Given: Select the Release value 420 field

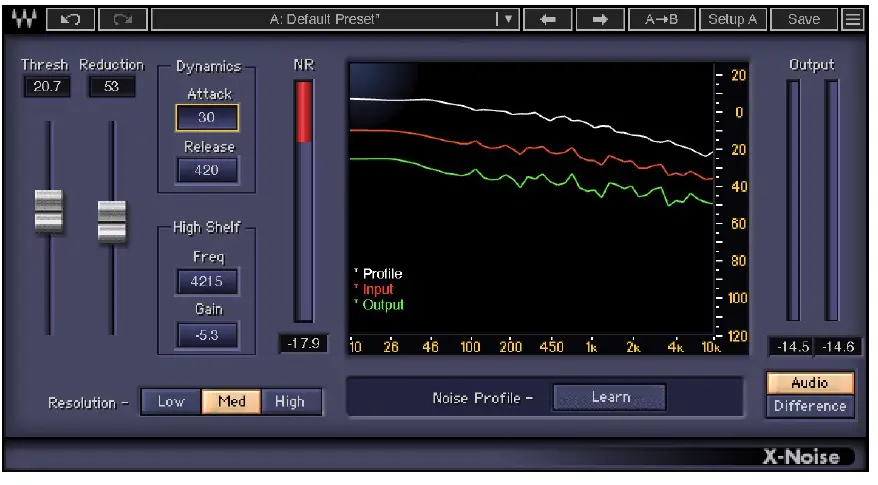Looking at the screenshot, I should [x=207, y=170].
